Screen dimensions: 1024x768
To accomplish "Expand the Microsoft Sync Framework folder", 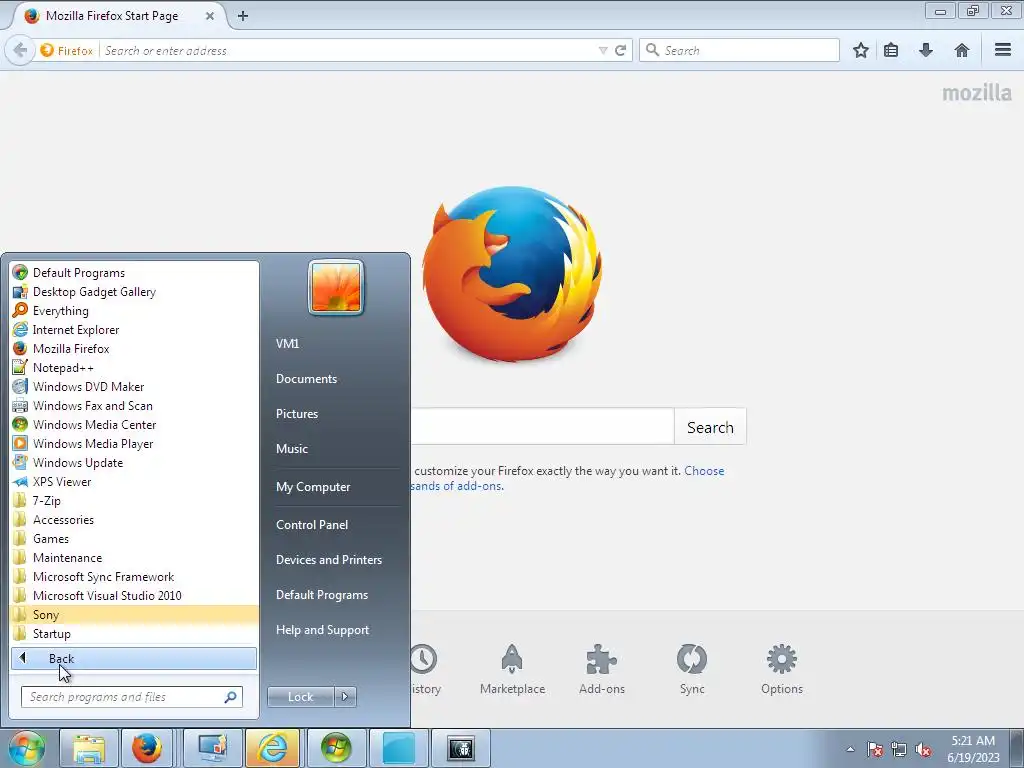I will coord(135,577).
